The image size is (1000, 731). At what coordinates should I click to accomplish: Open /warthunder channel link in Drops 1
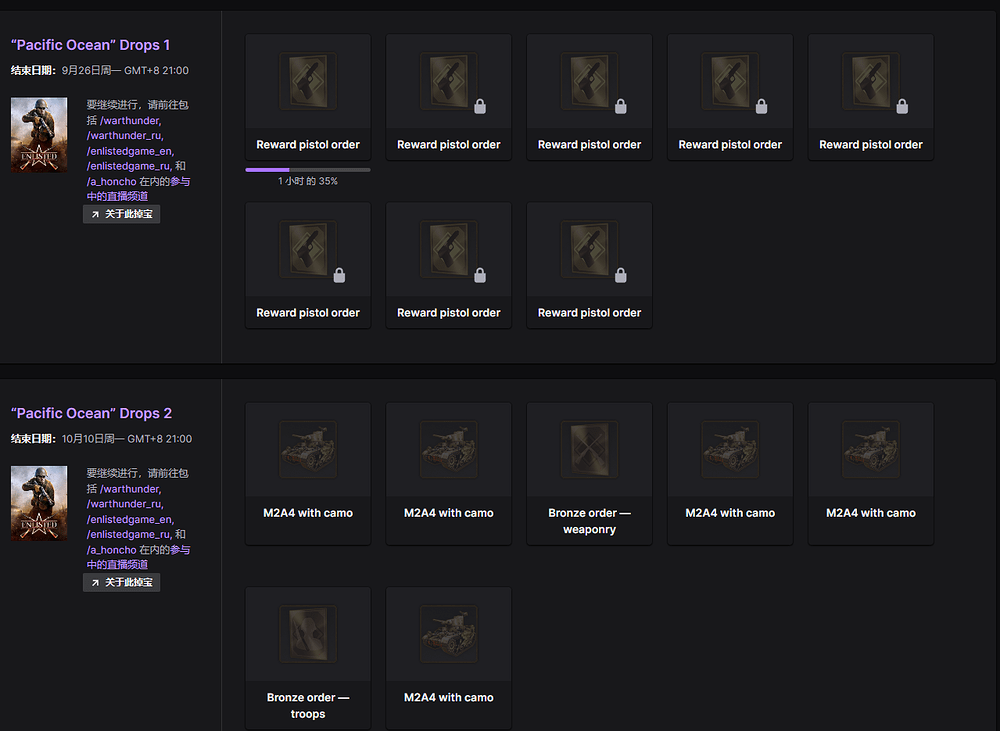tap(131, 121)
